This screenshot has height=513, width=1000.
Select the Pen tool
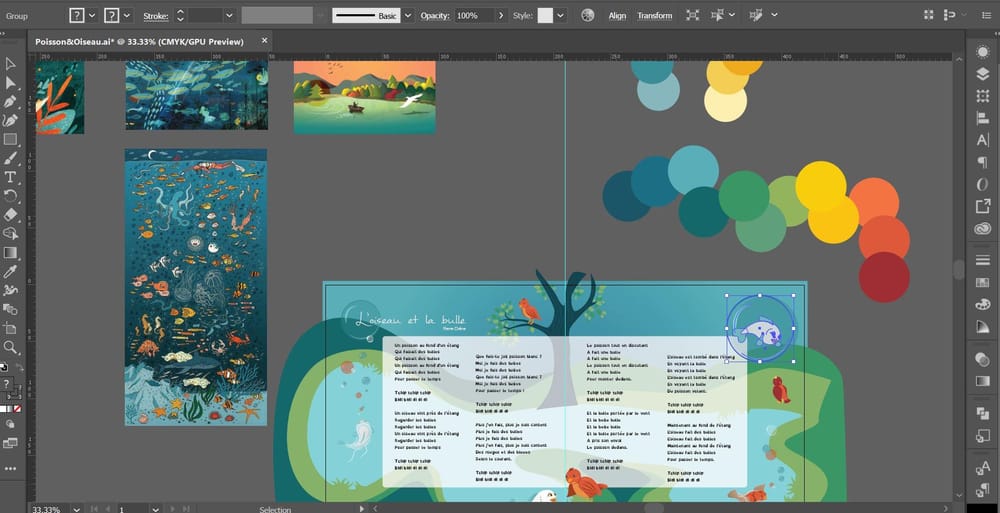[x=10, y=101]
